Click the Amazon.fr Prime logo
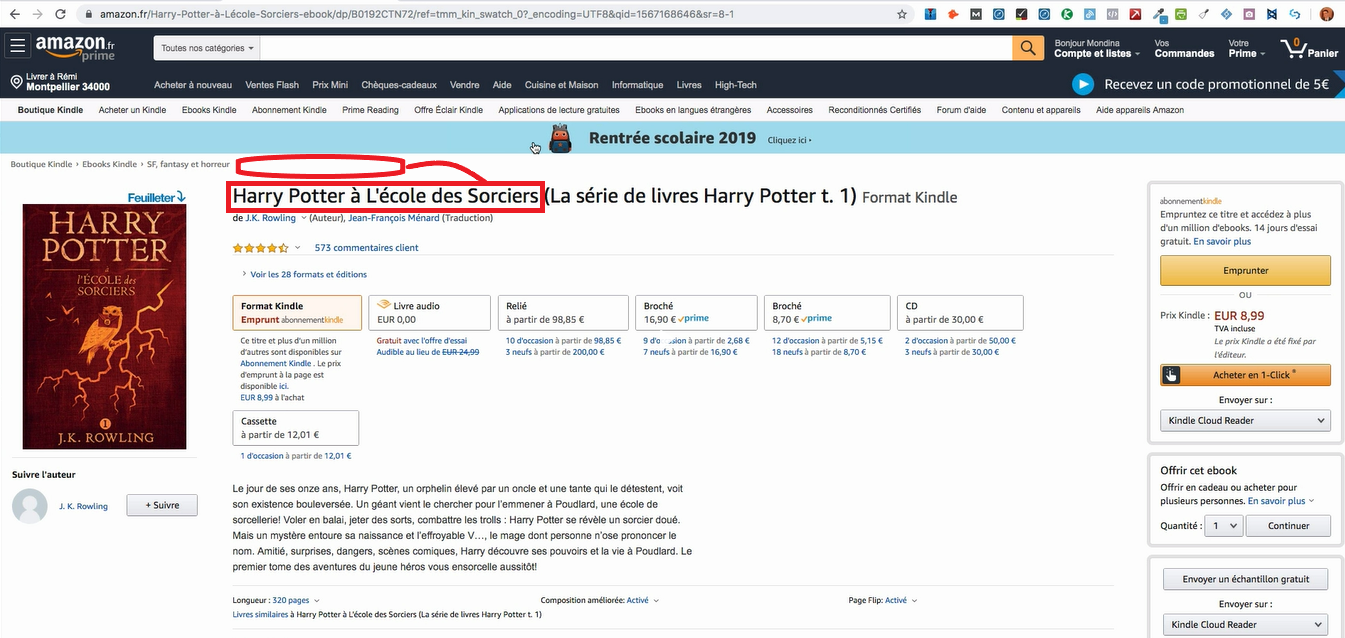 [x=75, y=48]
